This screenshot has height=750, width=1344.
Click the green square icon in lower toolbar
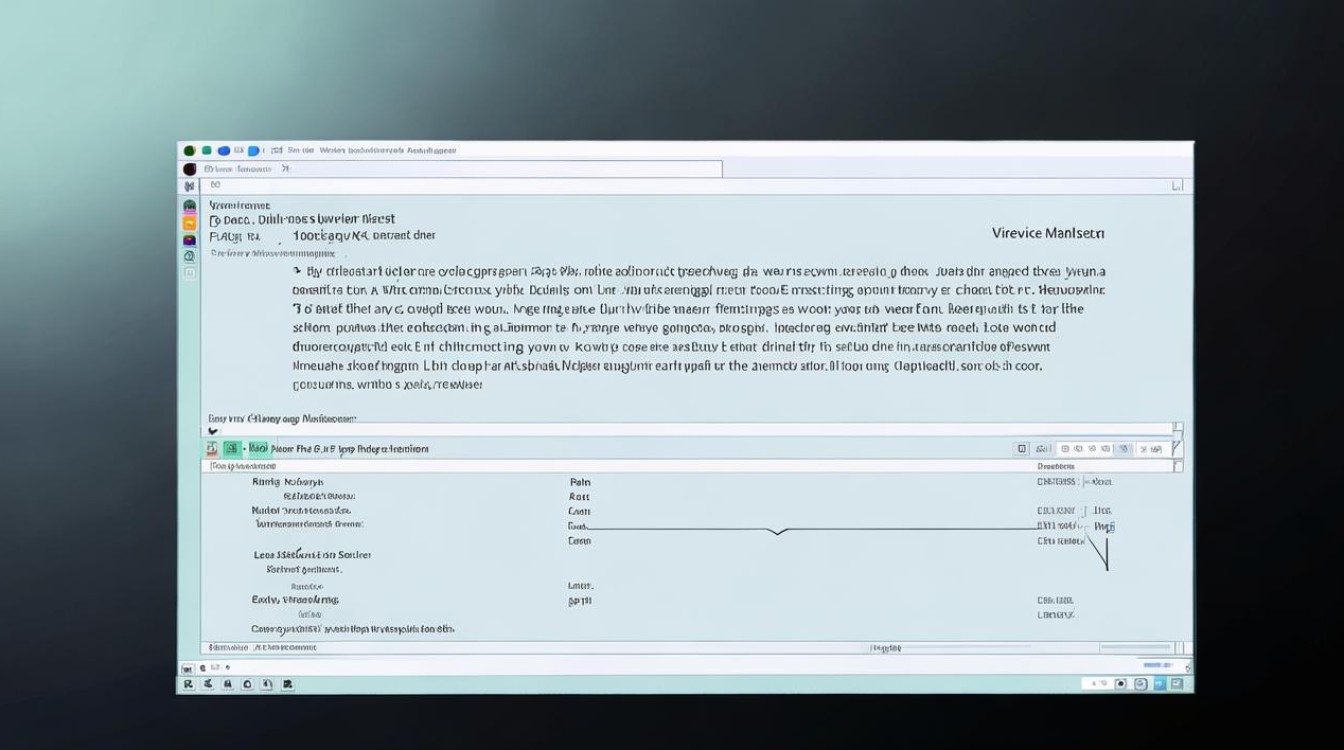coord(231,449)
